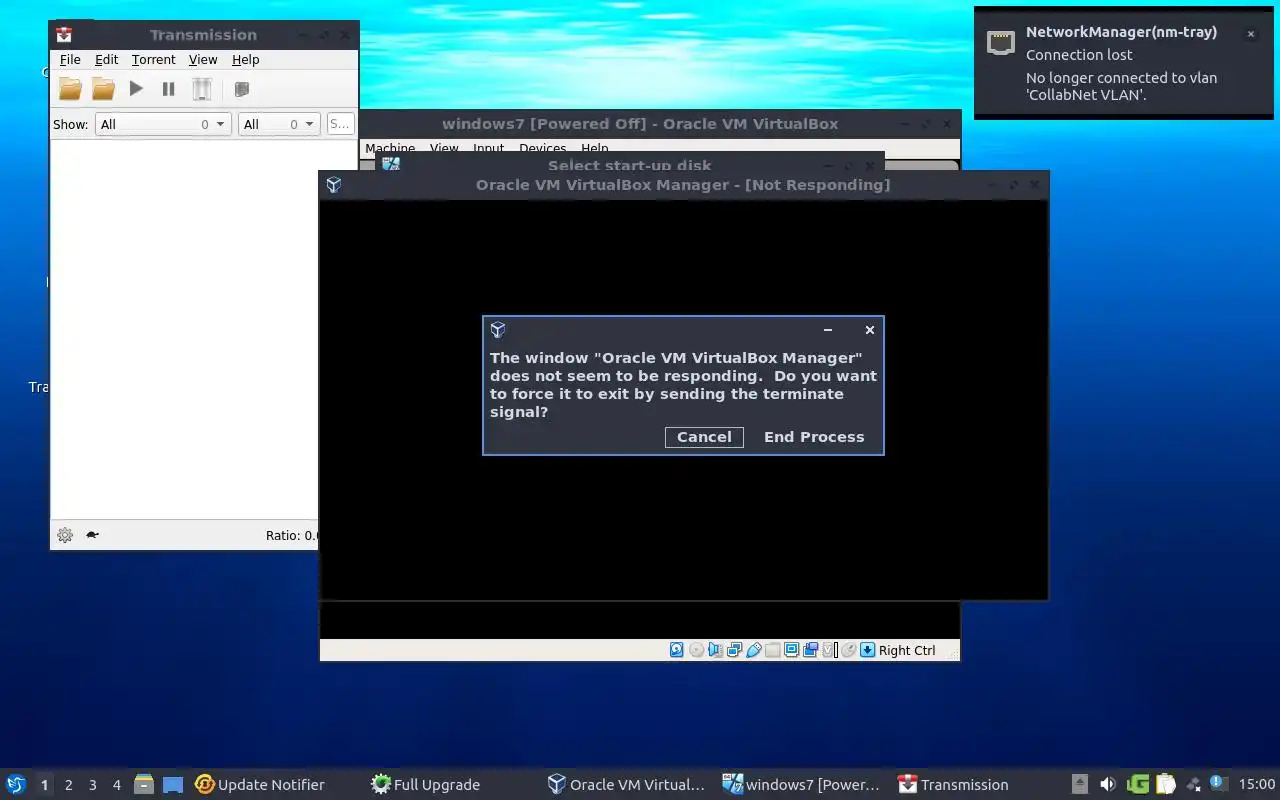1280x800 pixels.
Task: Click removable media eject tray icon
Action: [x=1080, y=785]
